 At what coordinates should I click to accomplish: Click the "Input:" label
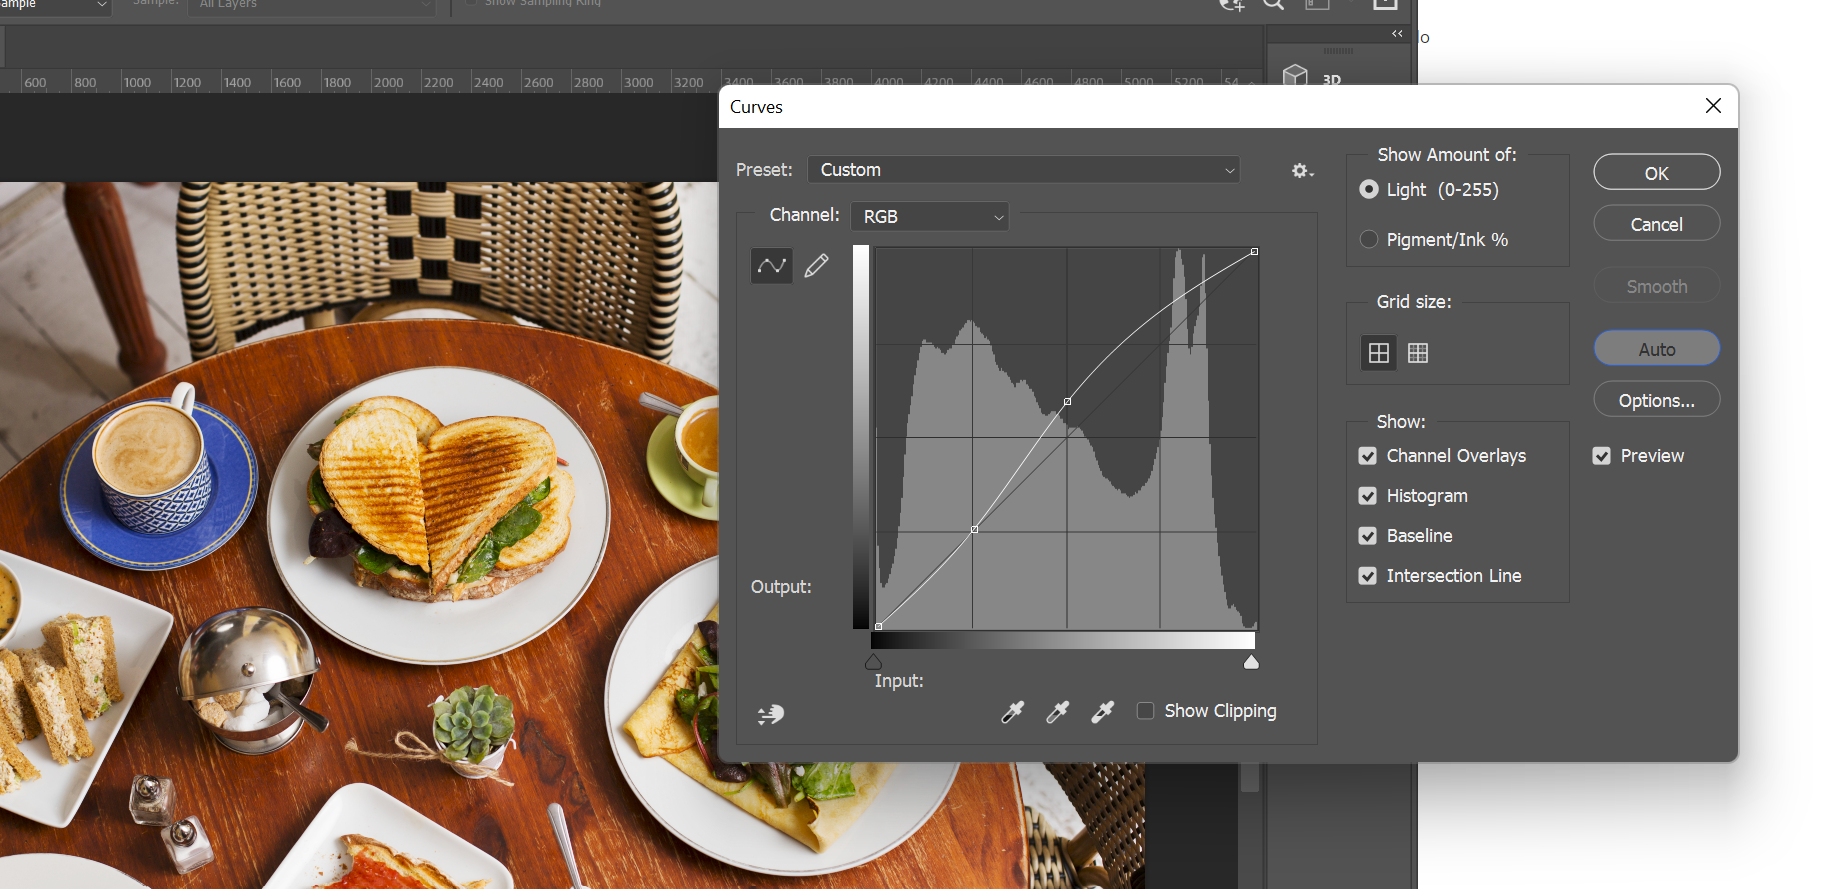[x=899, y=681]
